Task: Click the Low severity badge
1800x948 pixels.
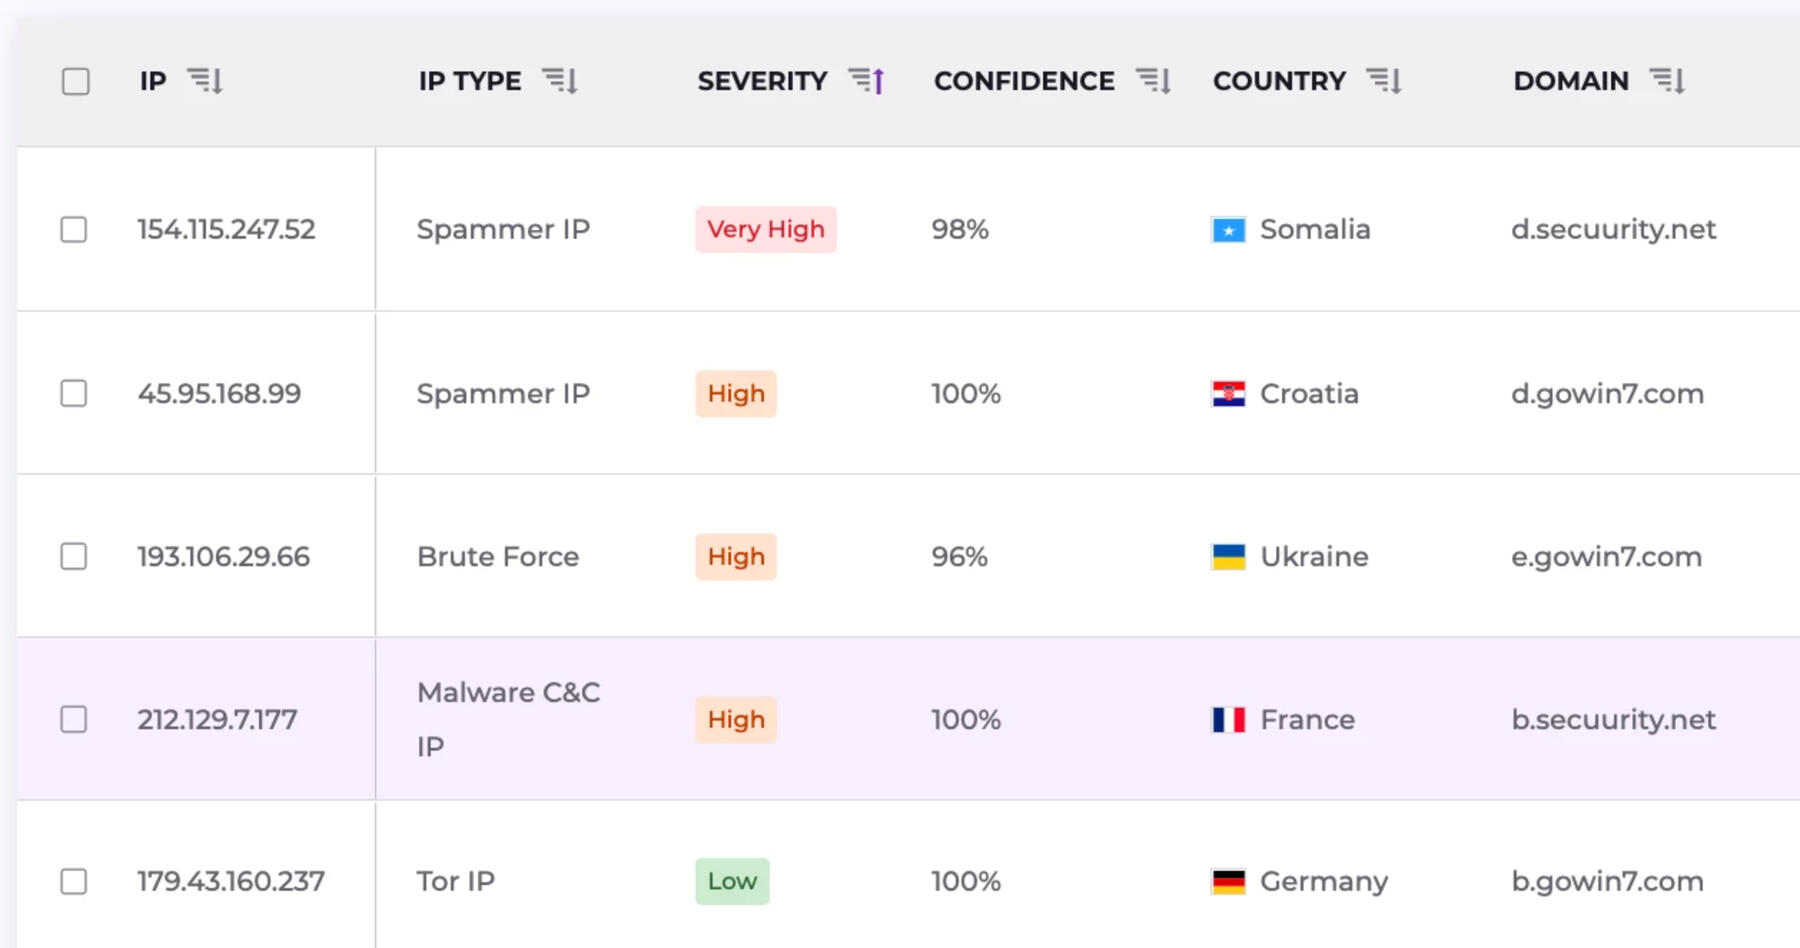Action: tap(732, 882)
